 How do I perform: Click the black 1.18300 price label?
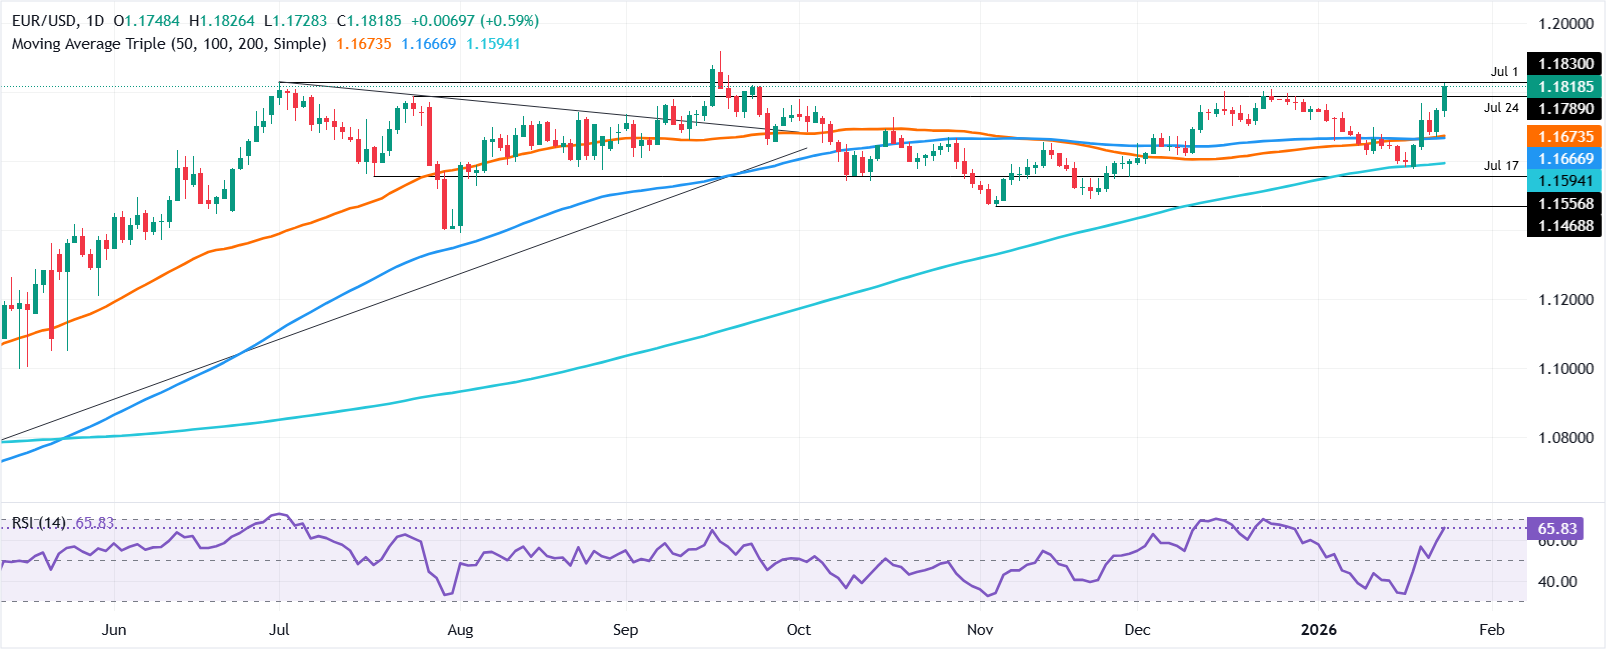pyautogui.click(x=1565, y=64)
